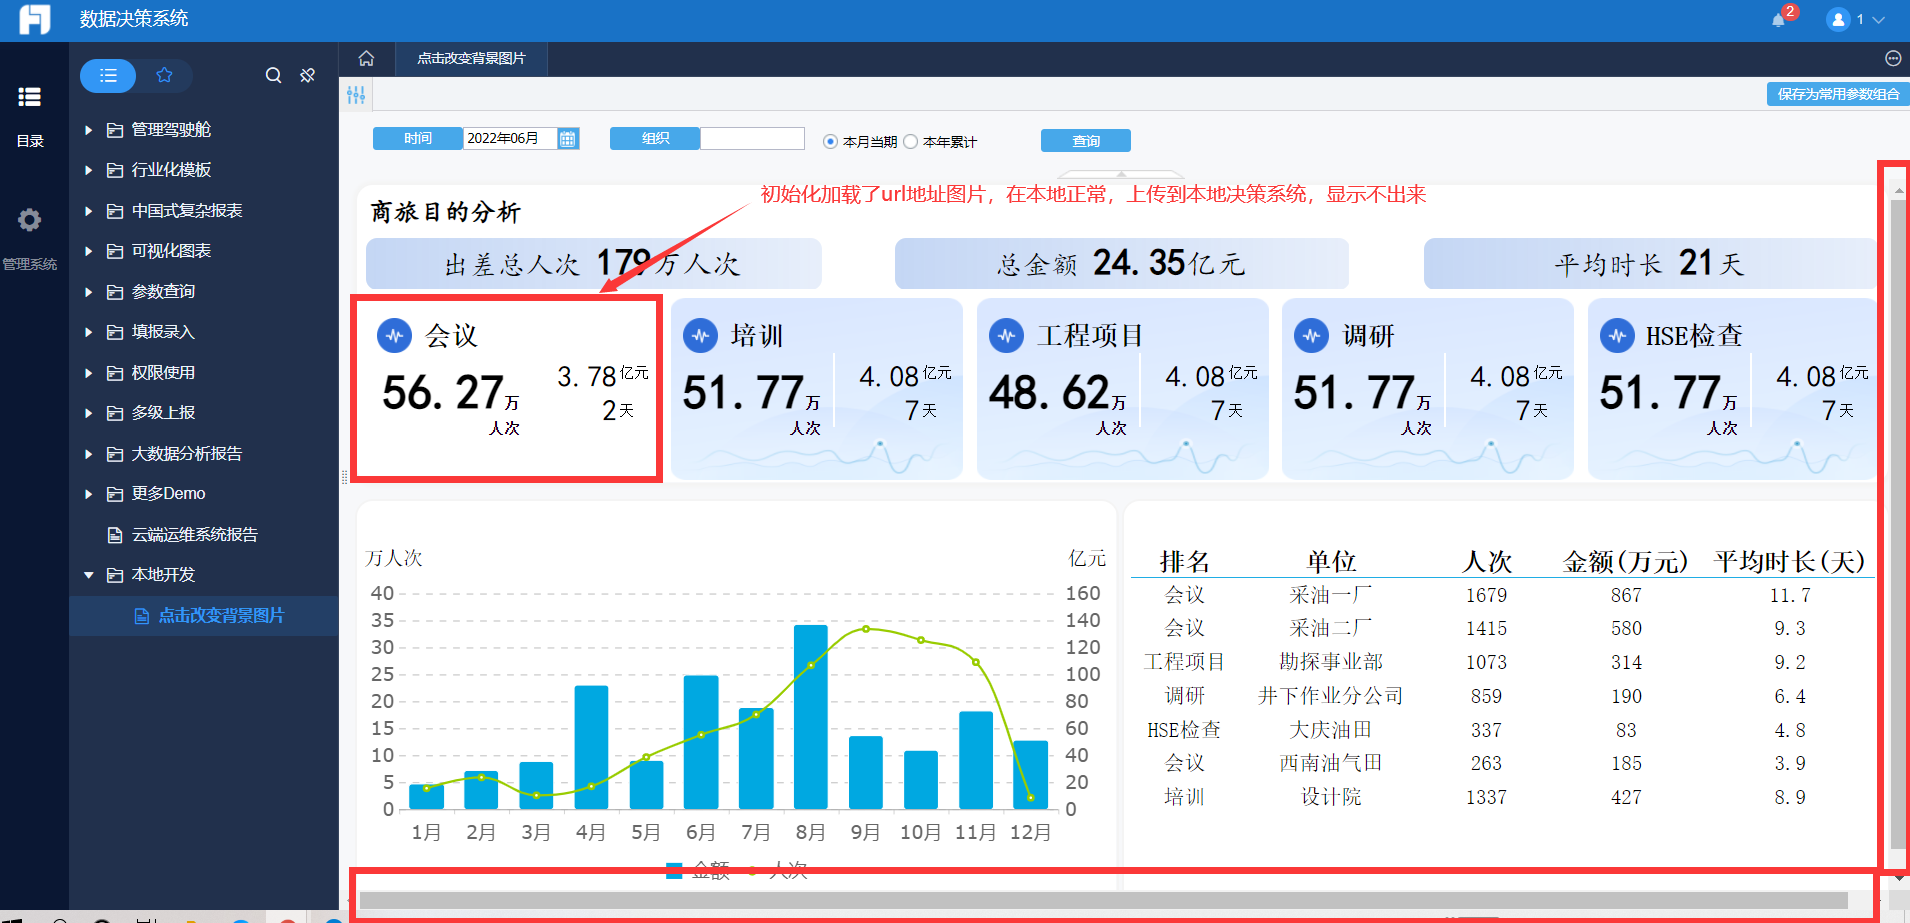Switch to favorites star view
This screenshot has height=923, width=1910.
[x=164, y=76]
